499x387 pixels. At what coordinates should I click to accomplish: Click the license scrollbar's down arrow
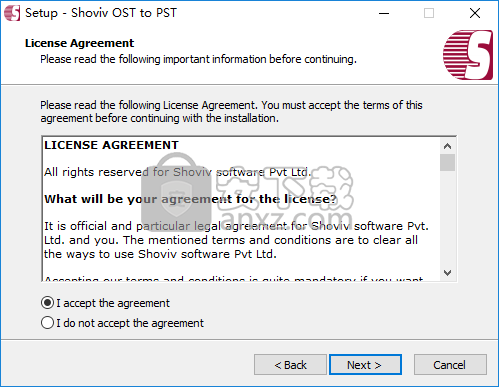pyautogui.click(x=447, y=273)
